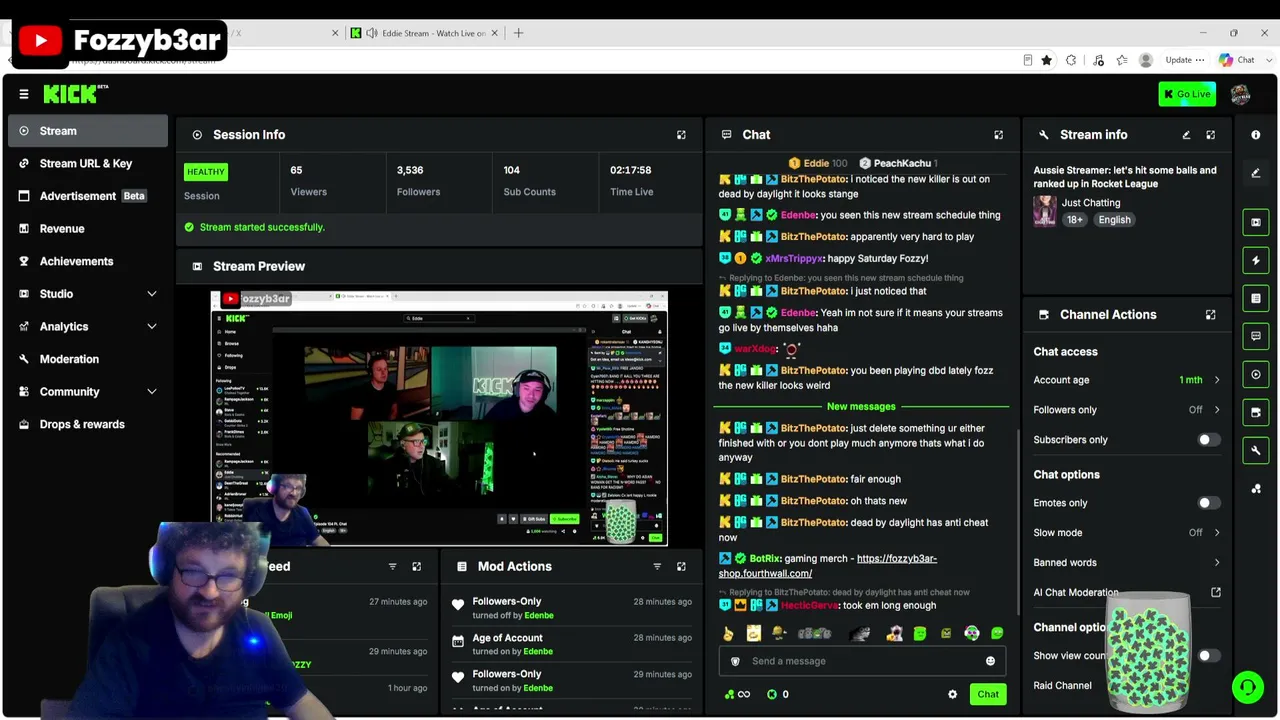The width and height of the screenshot is (1280, 720).
Task: Click the Just Chatting category label
Action: 1091,203
